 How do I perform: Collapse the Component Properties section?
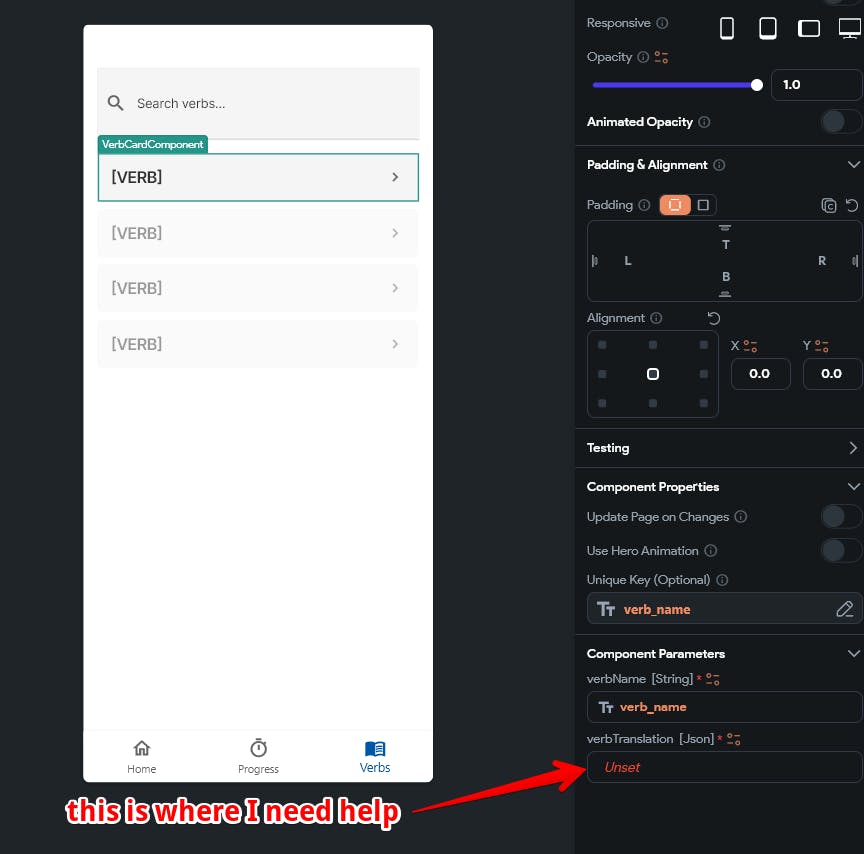coord(854,487)
